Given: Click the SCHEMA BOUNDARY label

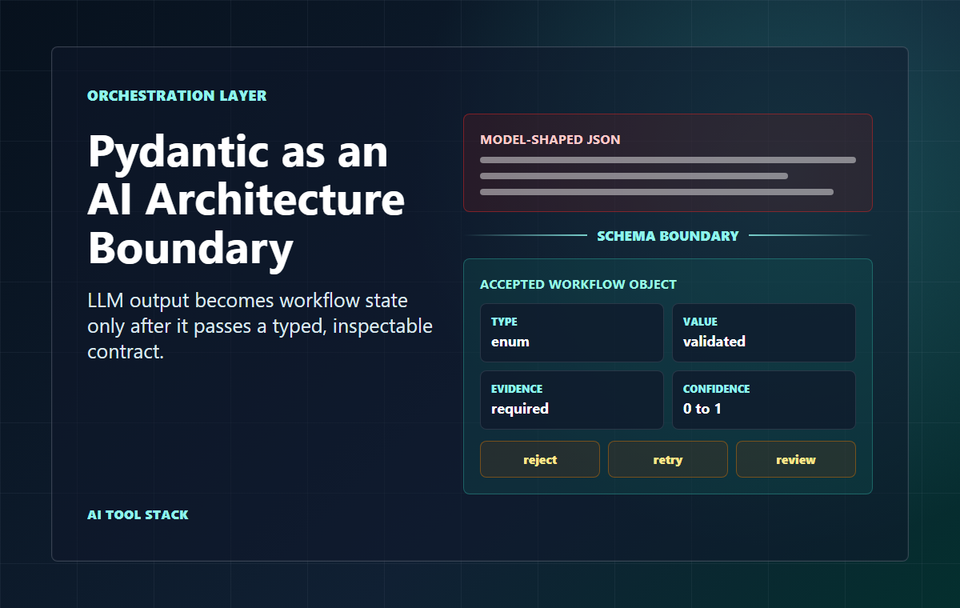Looking at the screenshot, I should [x=667, y=236].
